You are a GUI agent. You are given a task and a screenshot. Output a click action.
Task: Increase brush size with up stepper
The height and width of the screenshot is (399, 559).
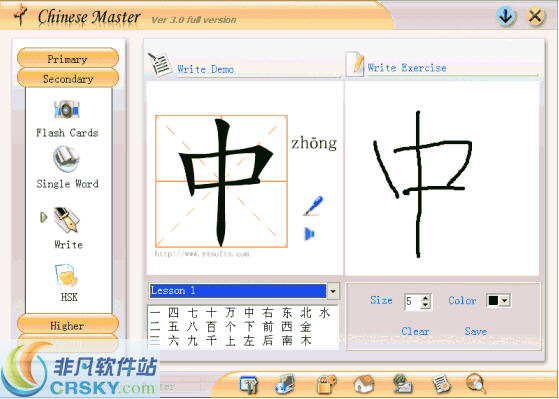point(425,298)
